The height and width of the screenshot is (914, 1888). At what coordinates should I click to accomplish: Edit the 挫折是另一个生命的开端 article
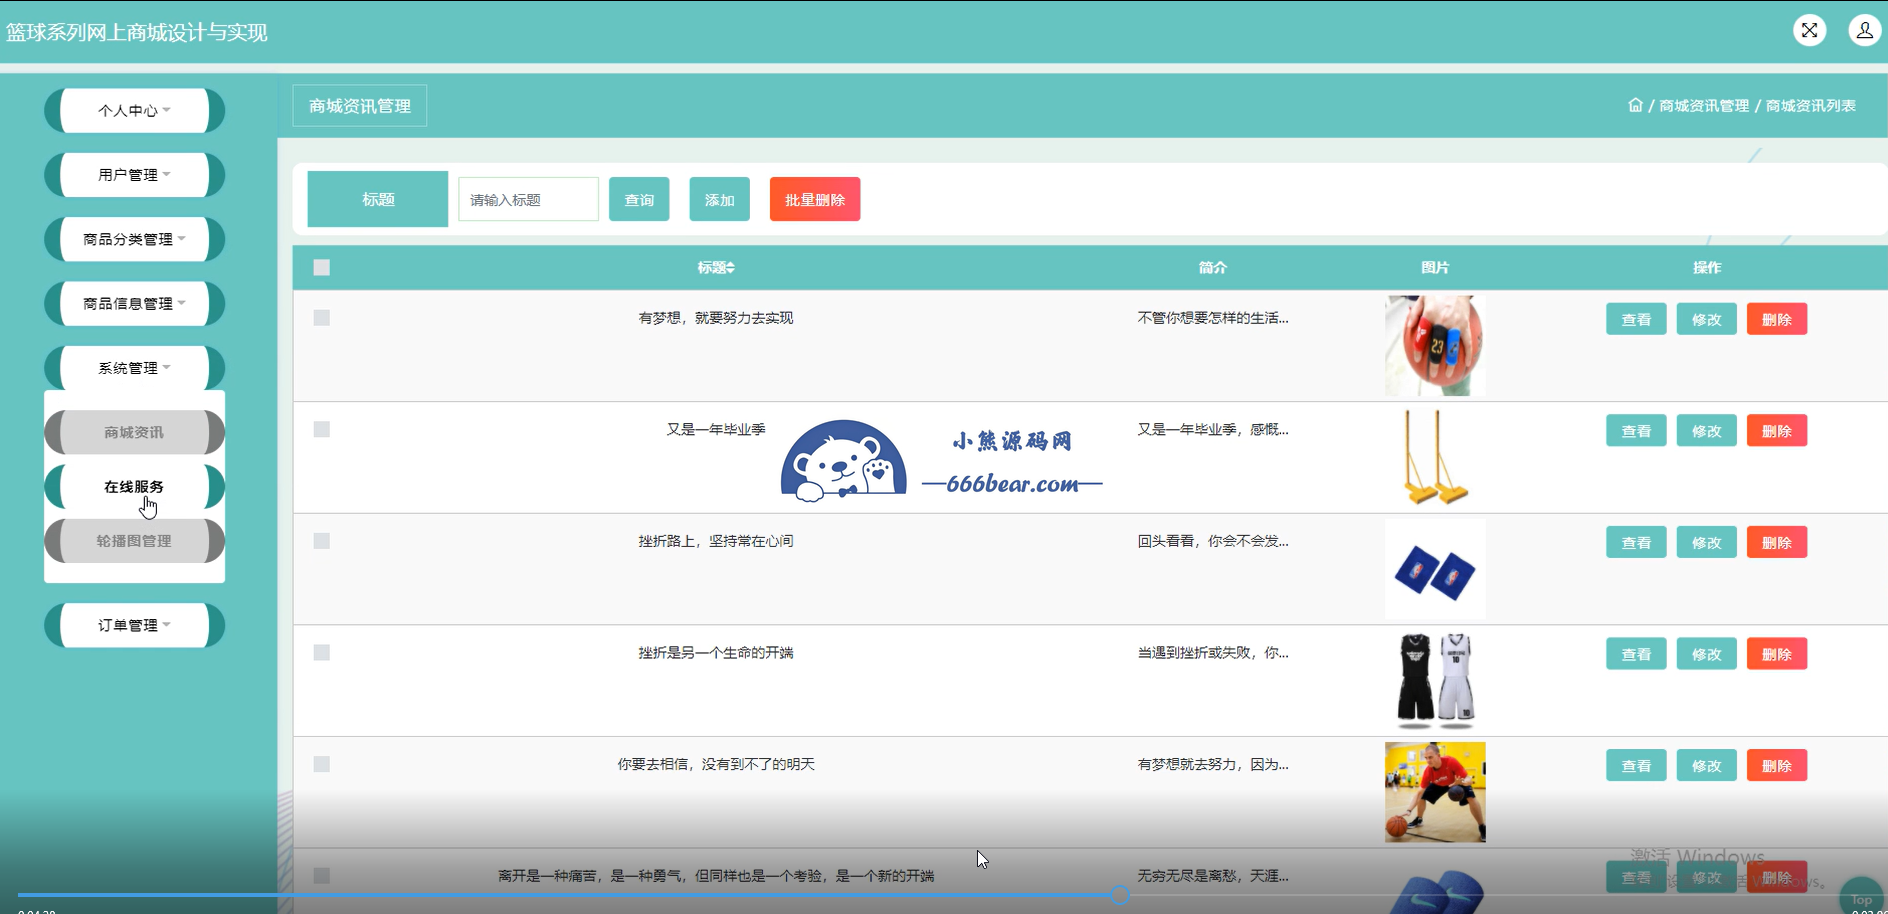(1706, 654)
